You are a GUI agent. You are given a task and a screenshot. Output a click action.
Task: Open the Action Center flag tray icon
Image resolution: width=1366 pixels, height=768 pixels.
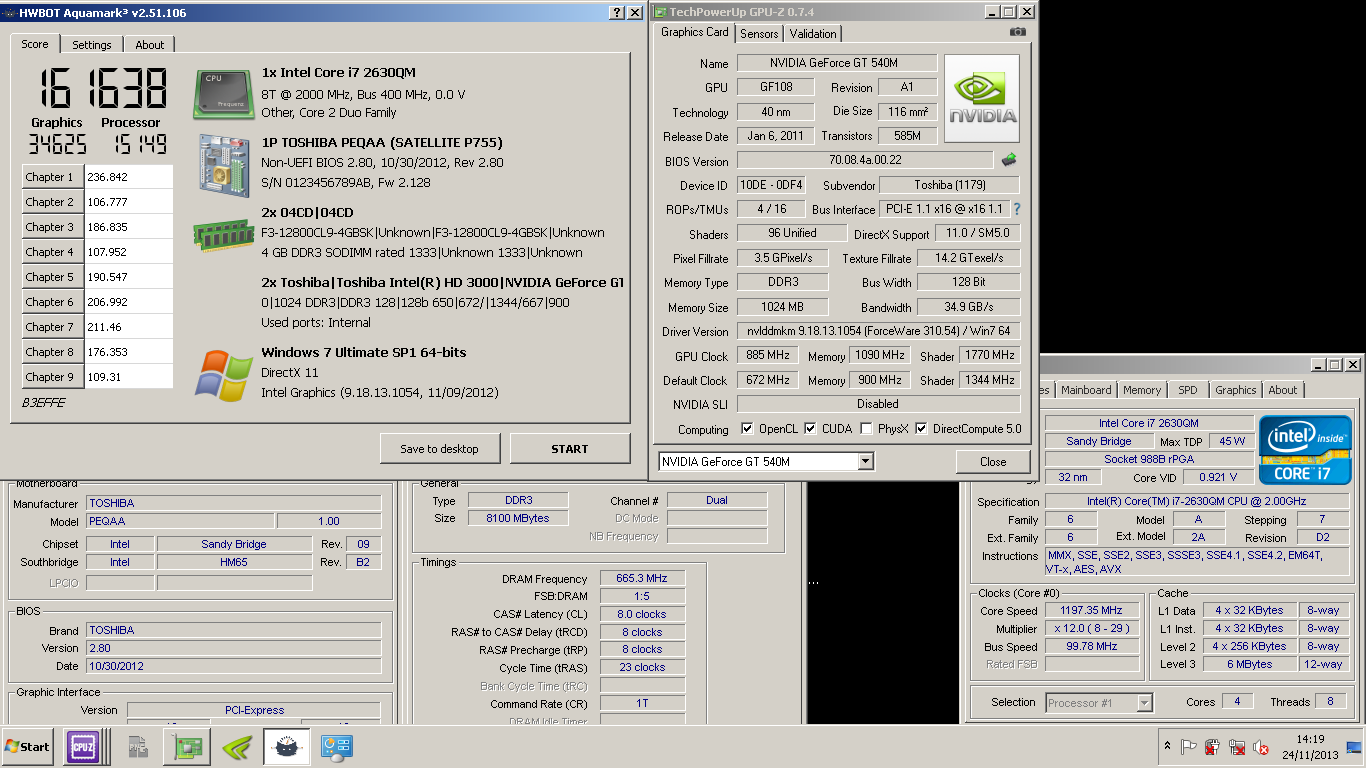(1188, 747)
